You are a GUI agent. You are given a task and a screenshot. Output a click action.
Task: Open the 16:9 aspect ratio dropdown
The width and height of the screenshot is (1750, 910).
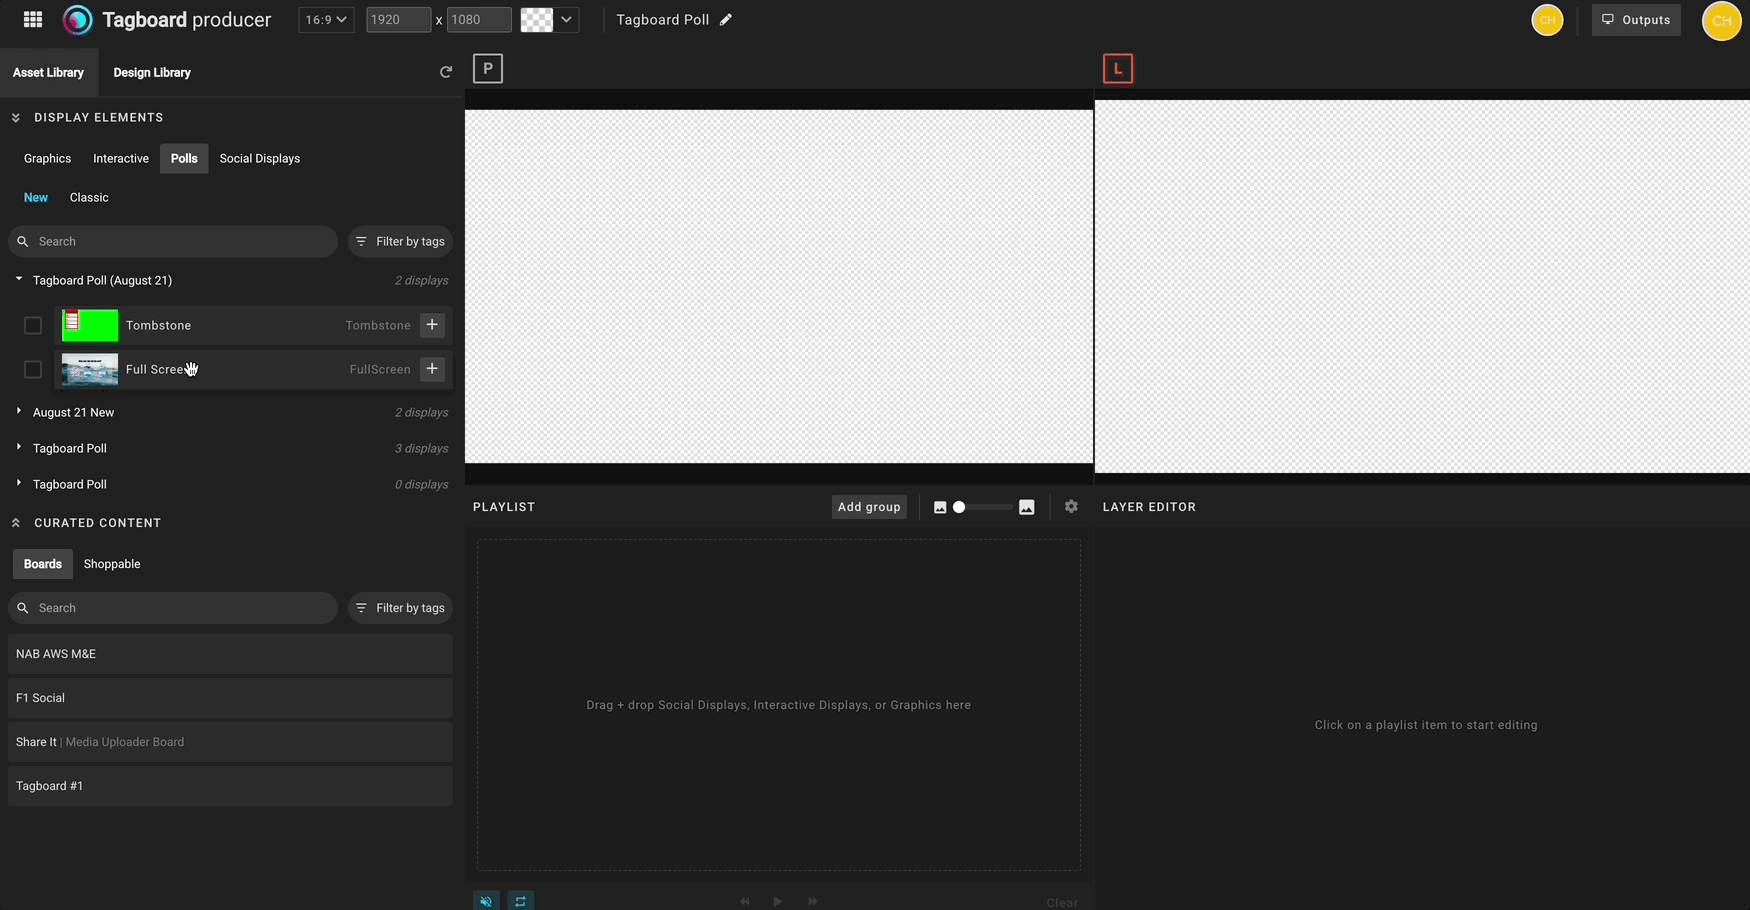pyautogui.click(x=326, y=20)
